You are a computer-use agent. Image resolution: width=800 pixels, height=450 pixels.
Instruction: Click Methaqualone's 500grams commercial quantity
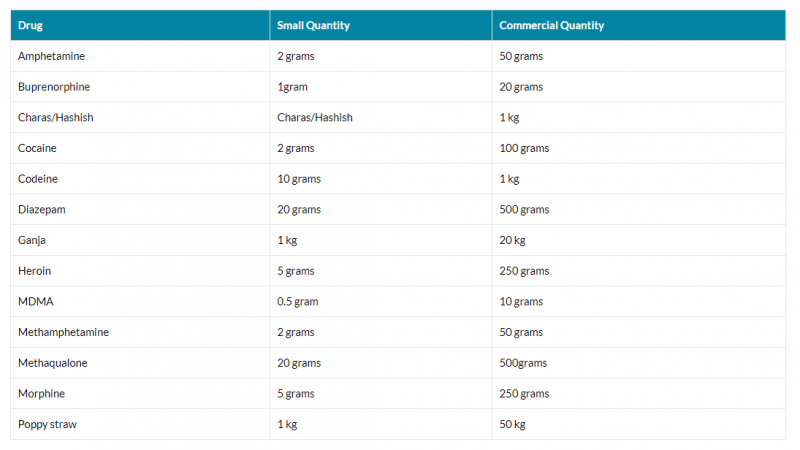click(x=523, y=363)
